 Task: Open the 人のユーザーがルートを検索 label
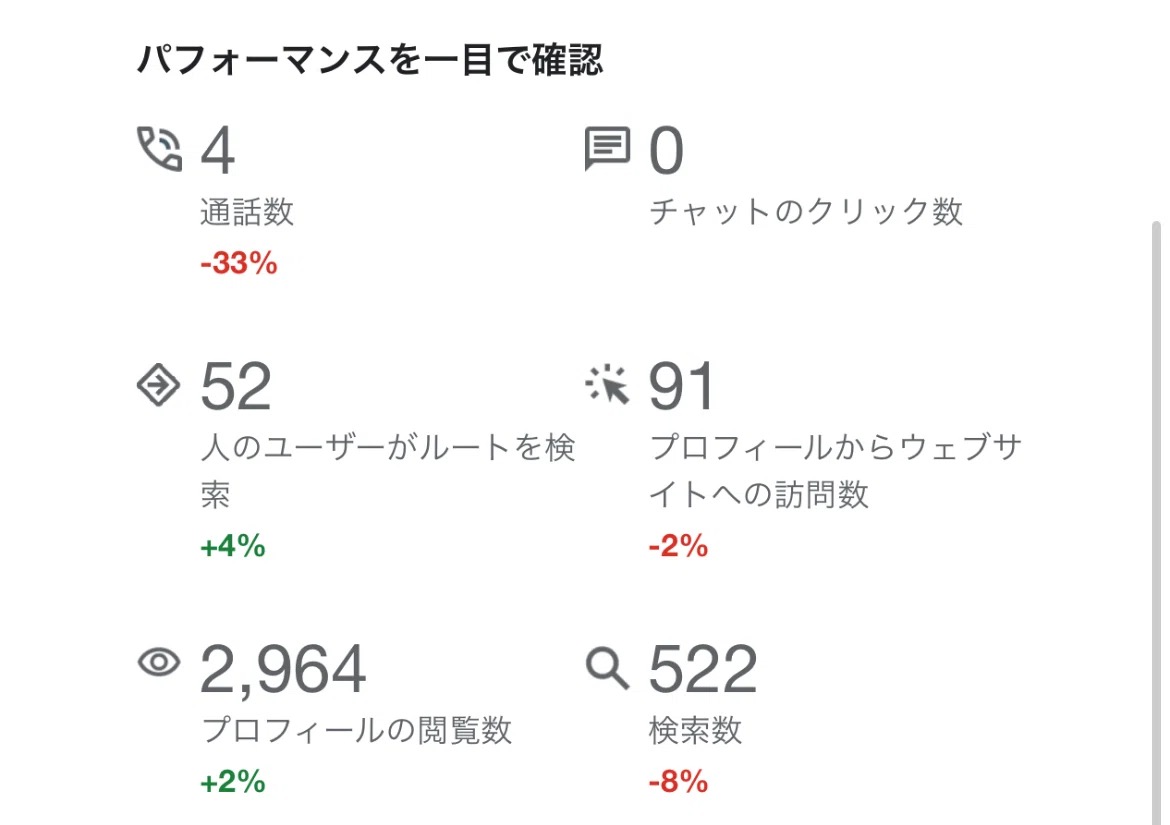click(x=387, y=448)
